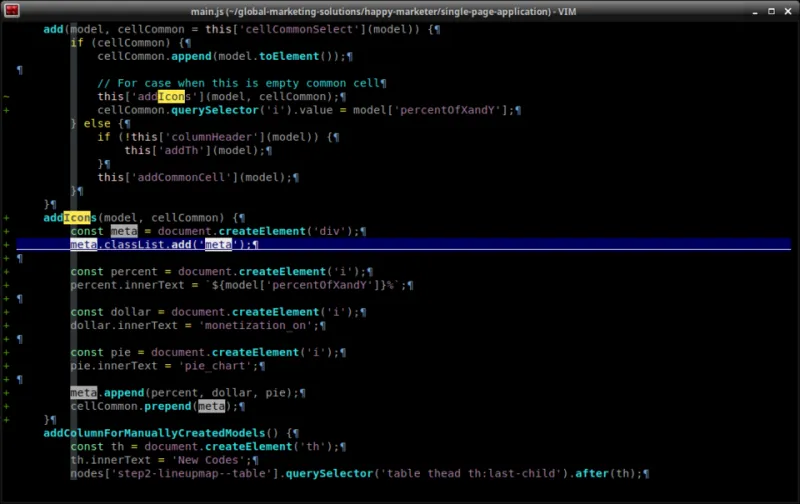Viewport: 800px width, 504px height.
Task: Click the 'cellCommon.prepend(meta);' line
Action: click(x=158, y=406)
